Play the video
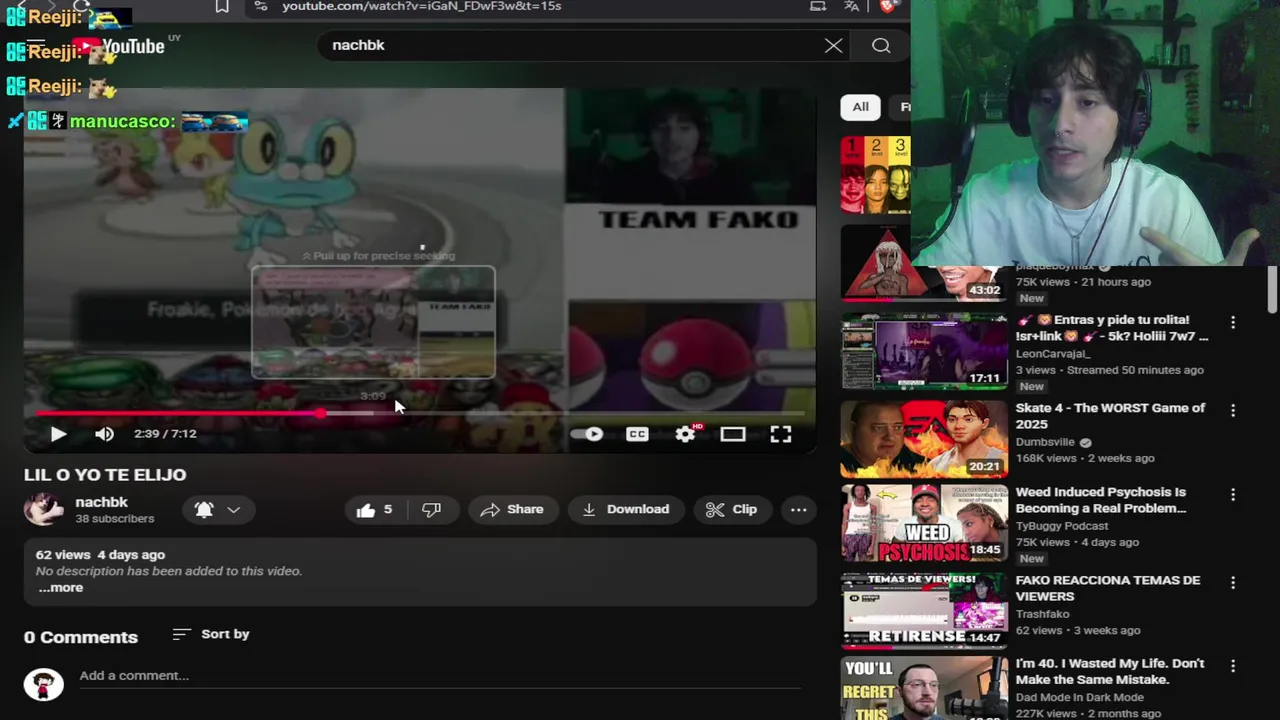This screenshot has height=720, width=1280. coord(58,434)
